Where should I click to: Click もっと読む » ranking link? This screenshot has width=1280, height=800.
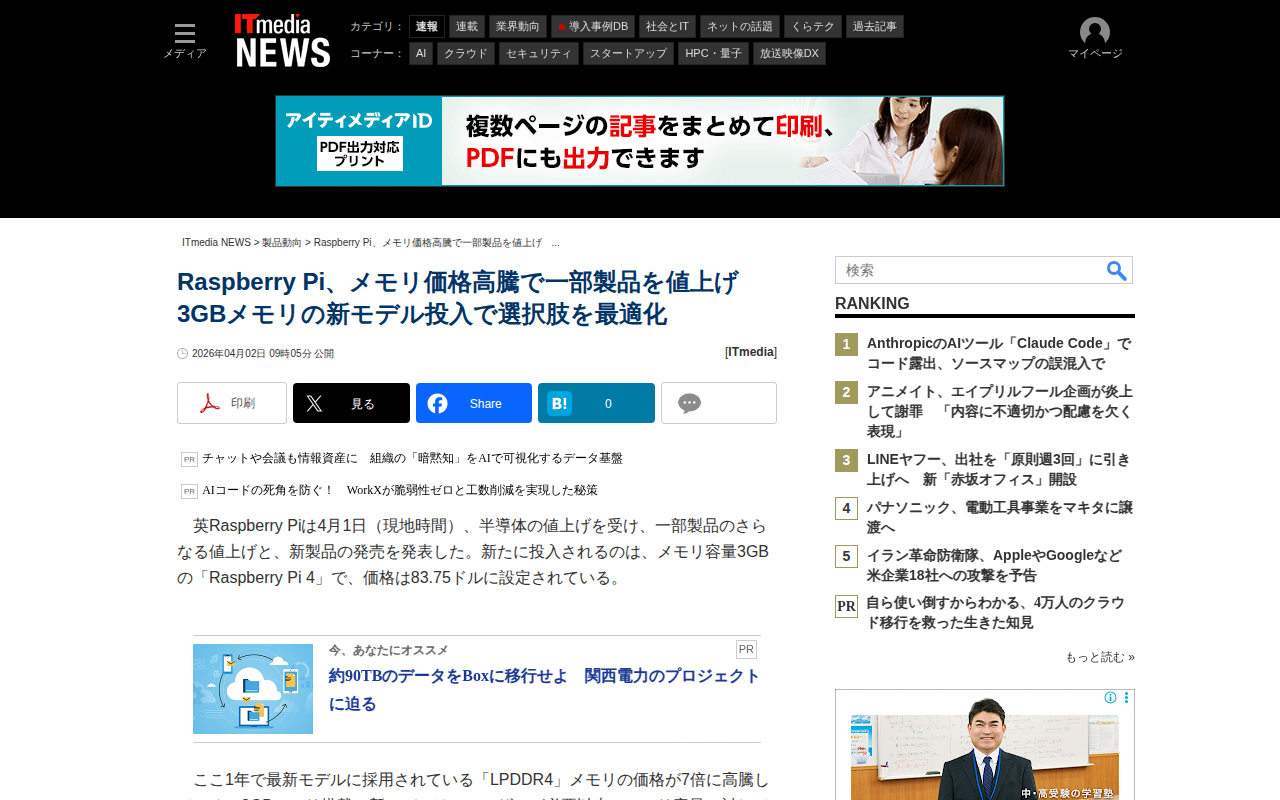1100,657
